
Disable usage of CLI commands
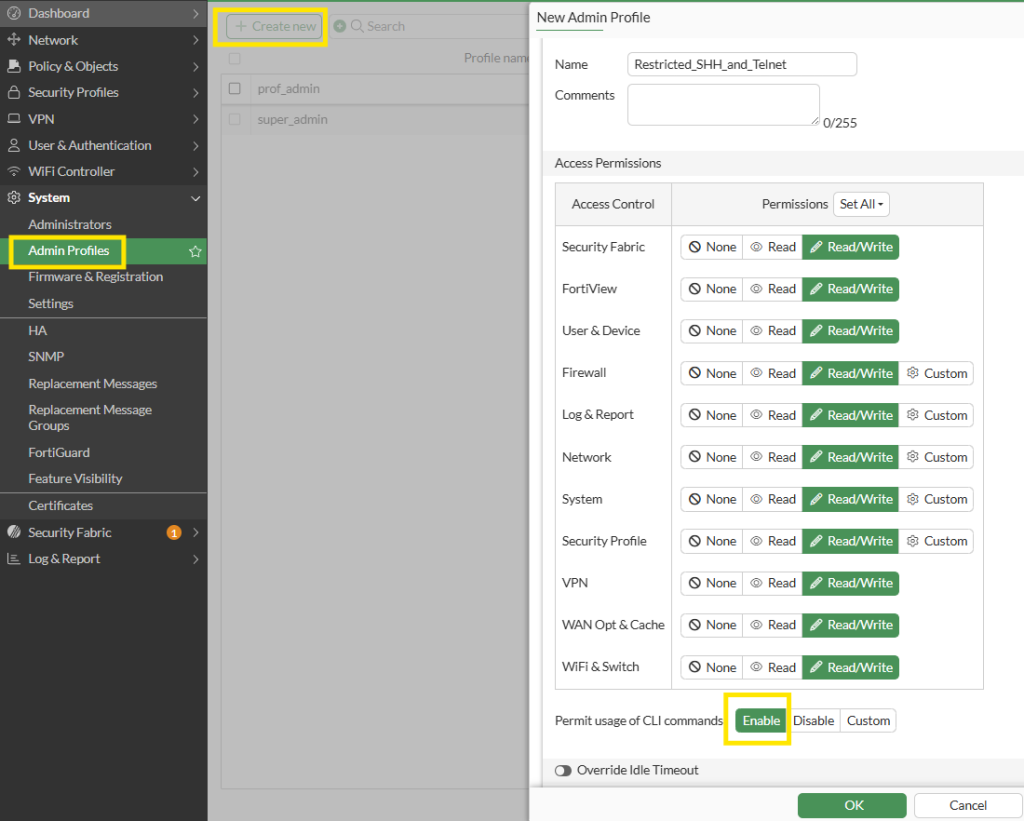813,720
